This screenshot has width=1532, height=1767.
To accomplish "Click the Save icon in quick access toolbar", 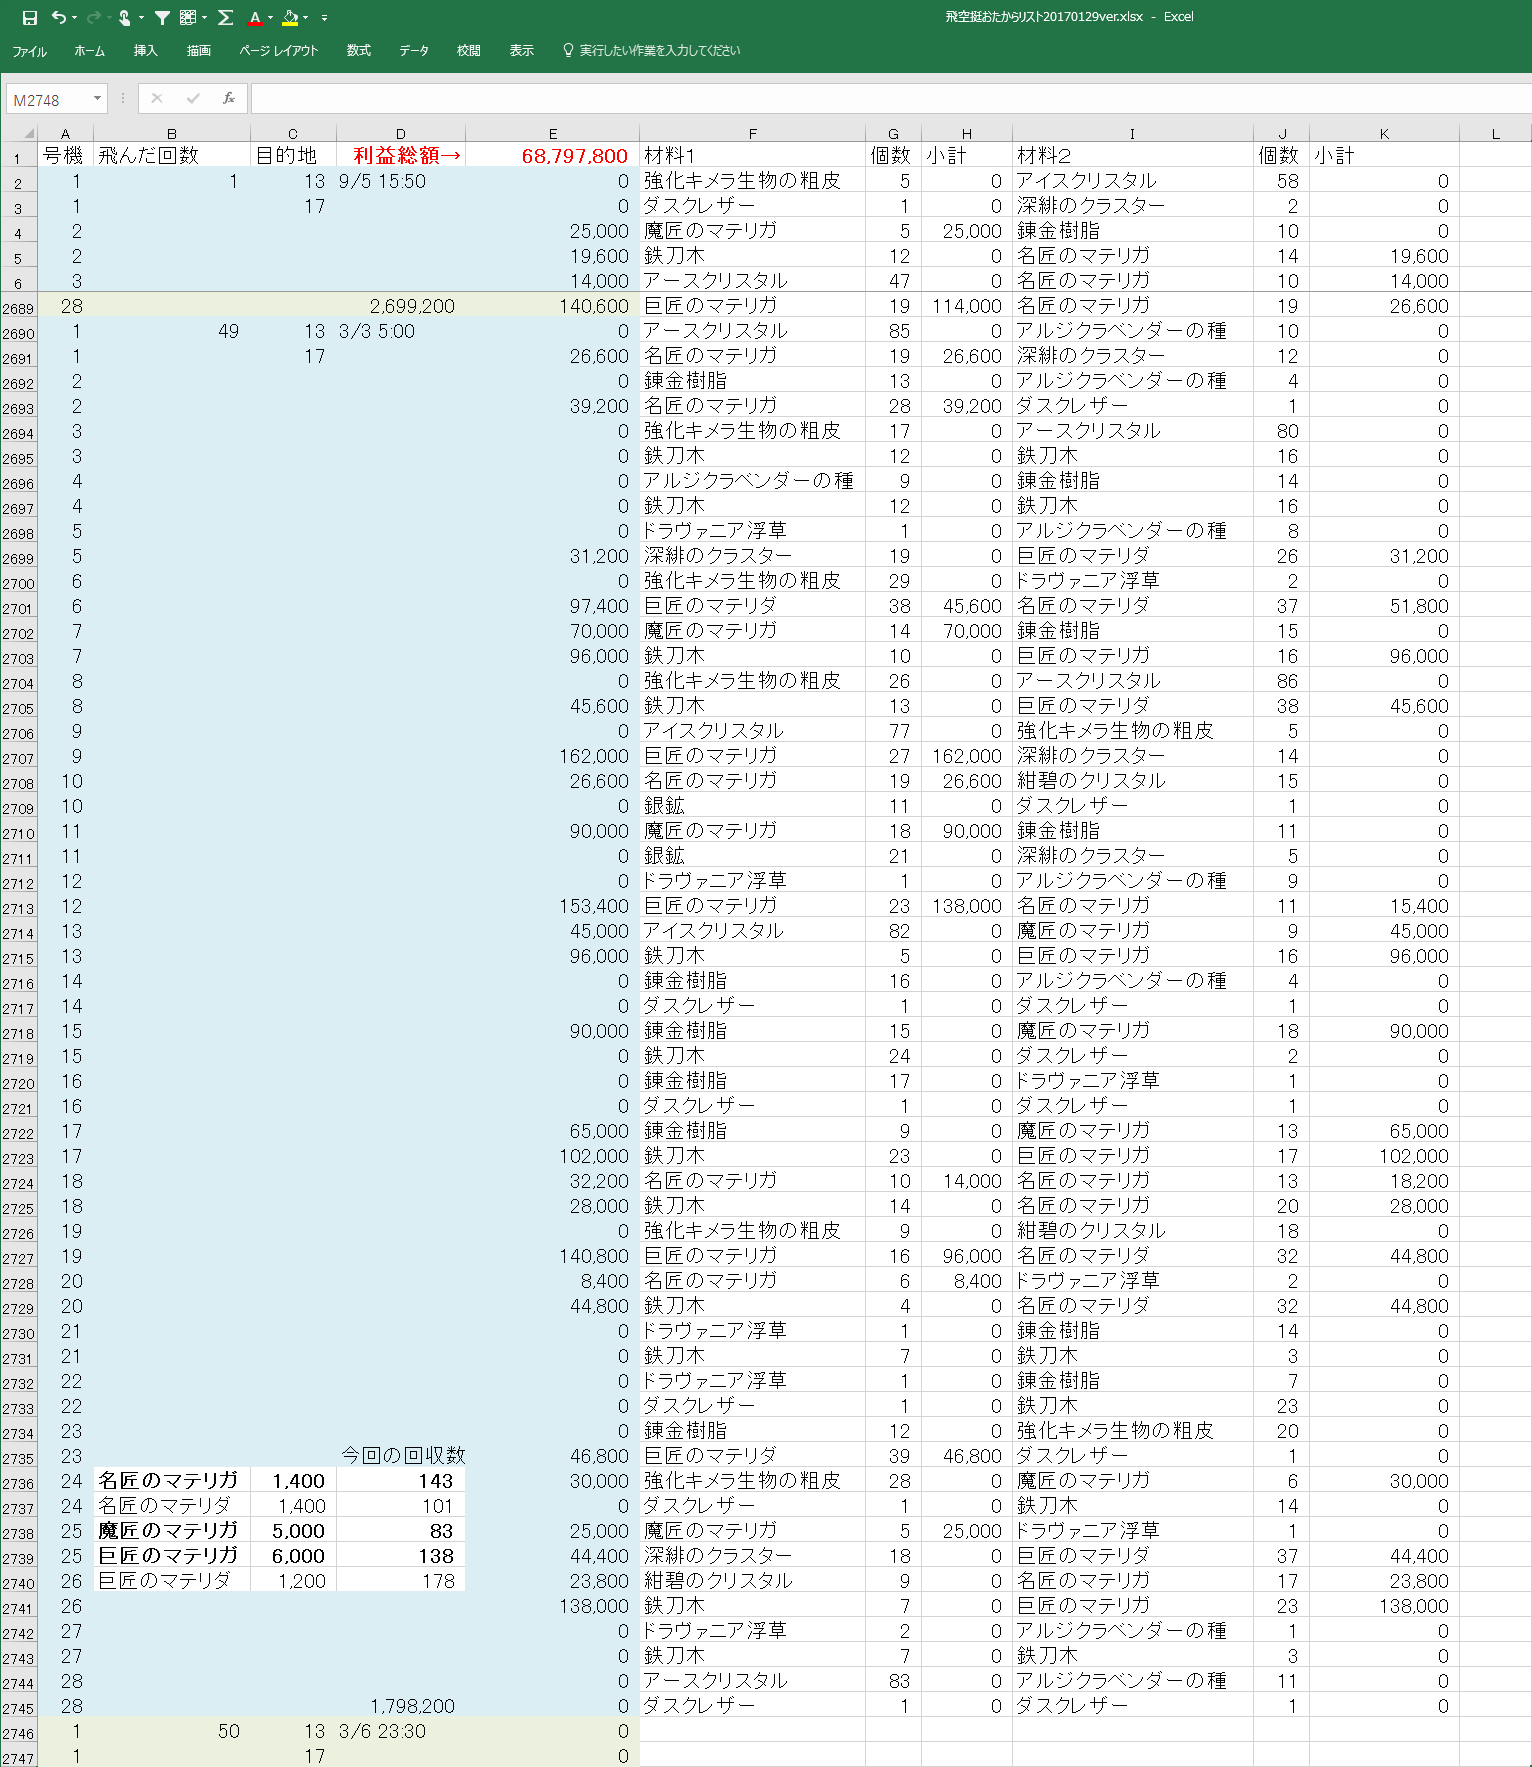I will [29, 18].
